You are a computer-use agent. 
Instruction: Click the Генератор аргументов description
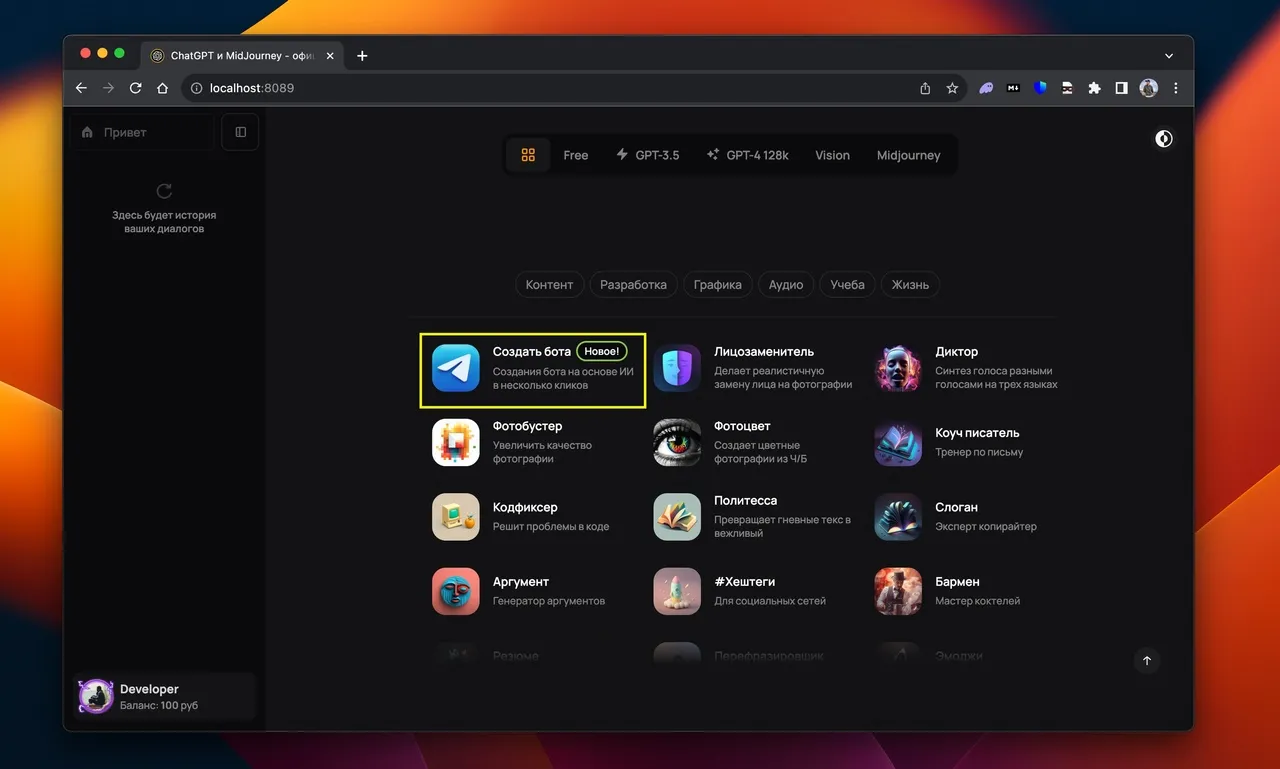click(x=549, y=601)
